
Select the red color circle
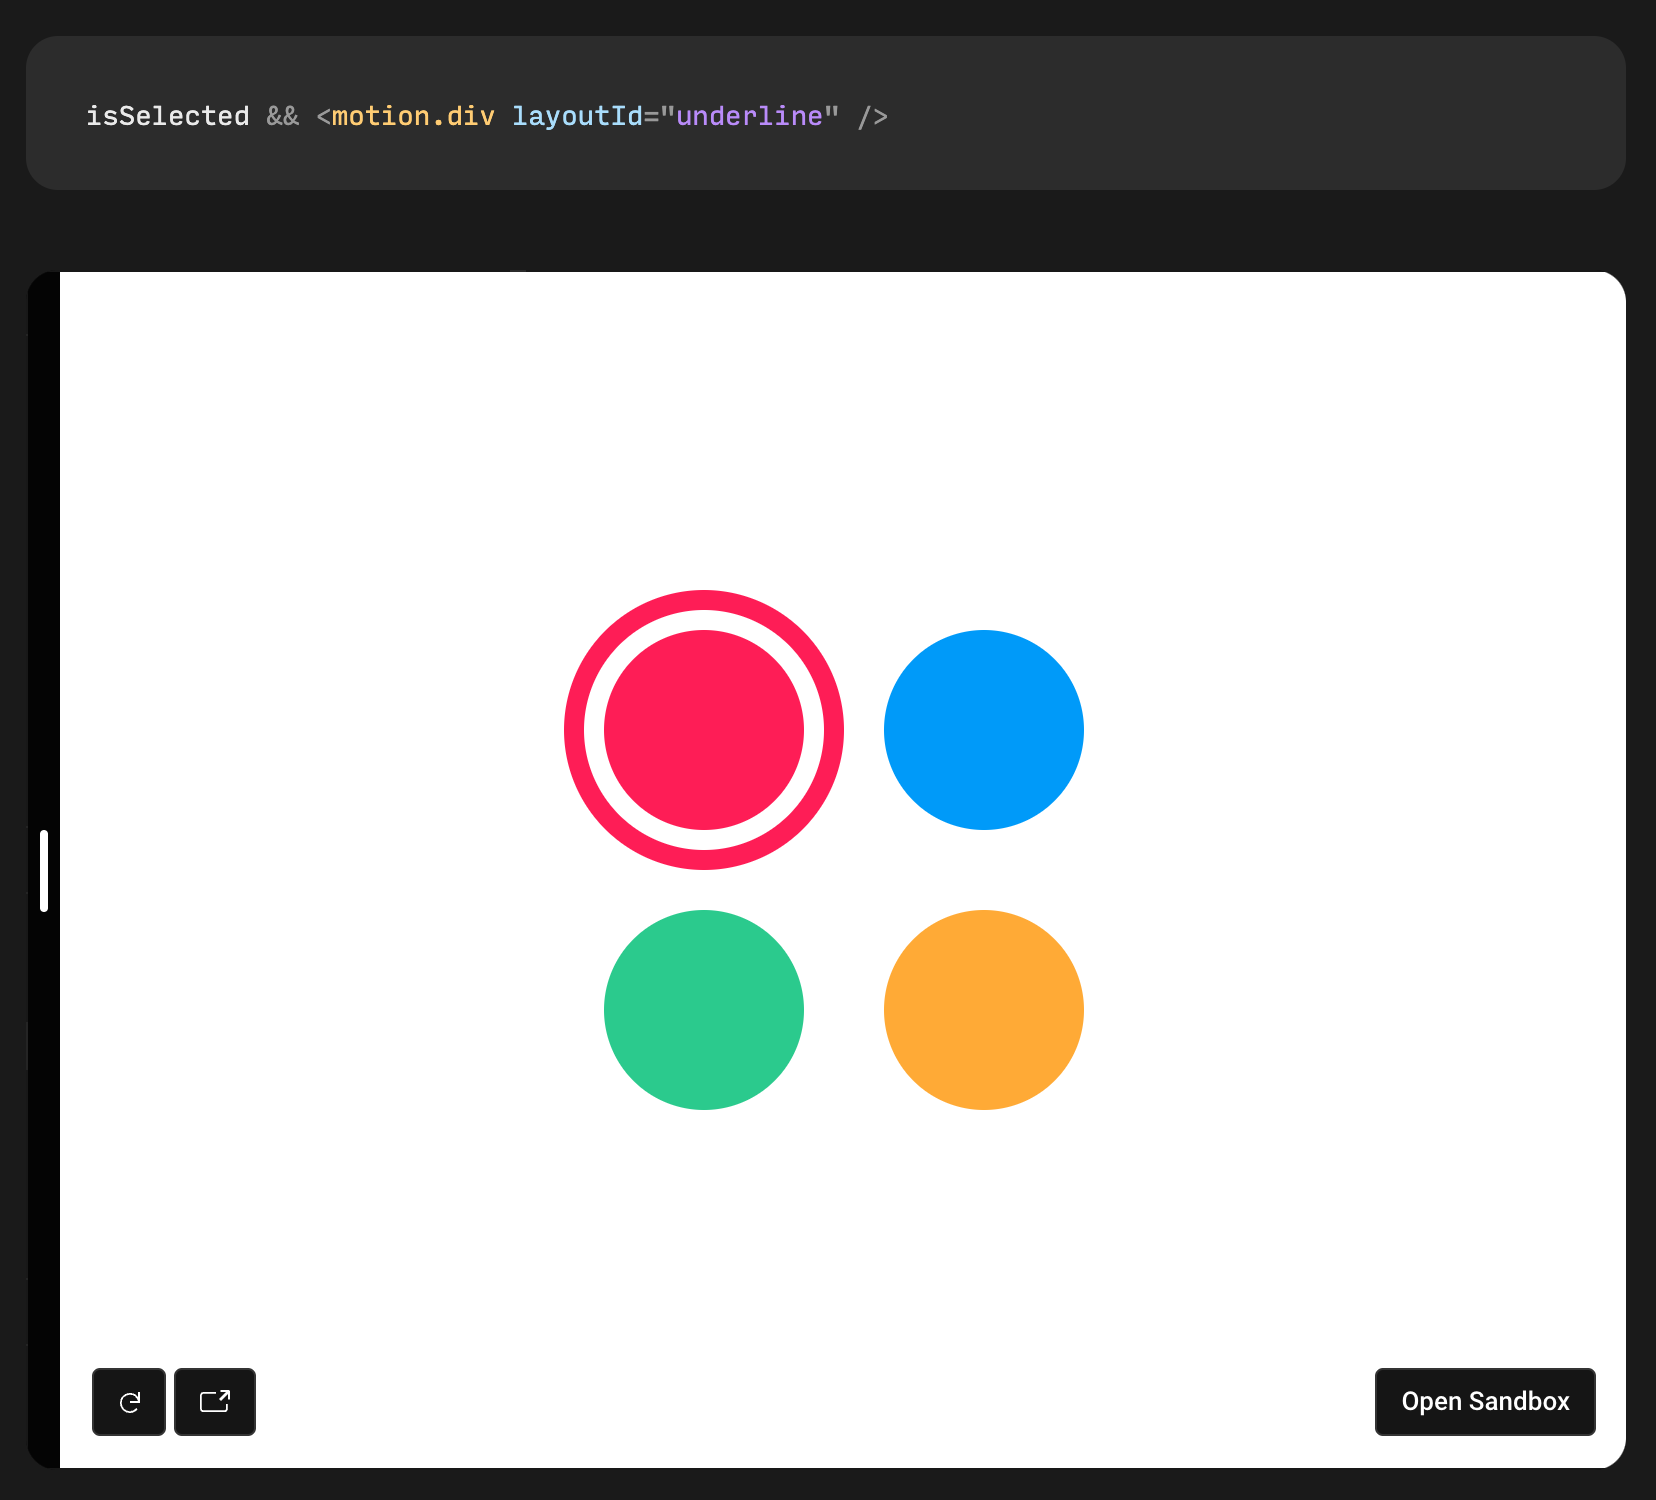(x=704, y=730)
